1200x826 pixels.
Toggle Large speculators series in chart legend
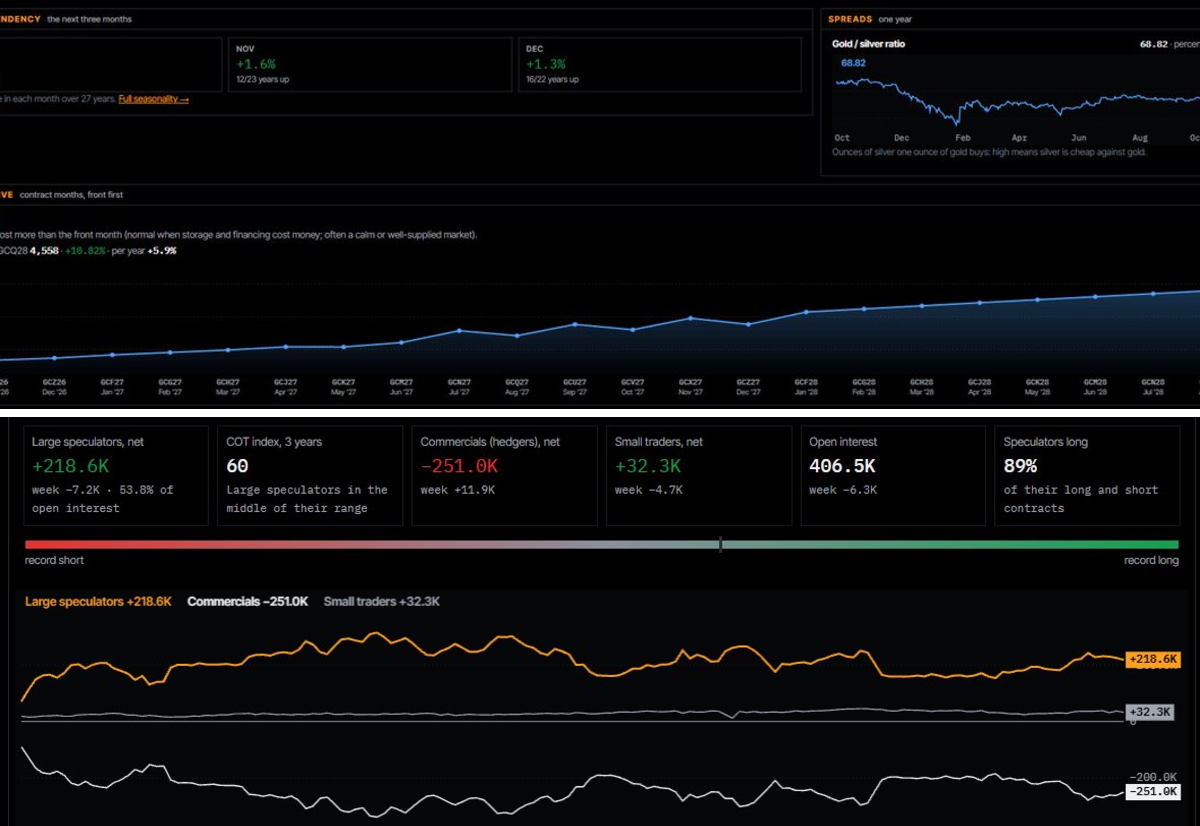click(98, 601)
